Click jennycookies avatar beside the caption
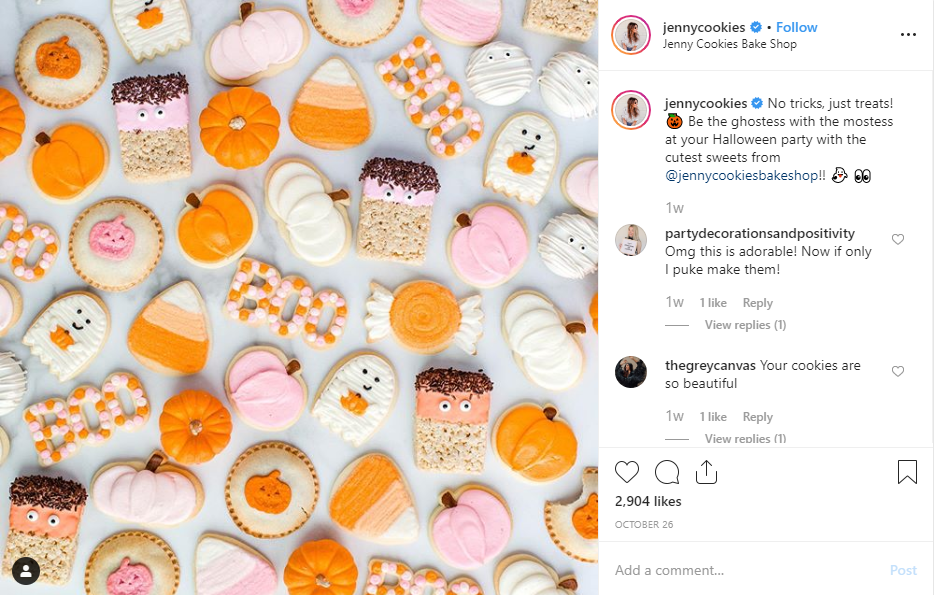The image size is (934, 595). click(x=632, y=110)
